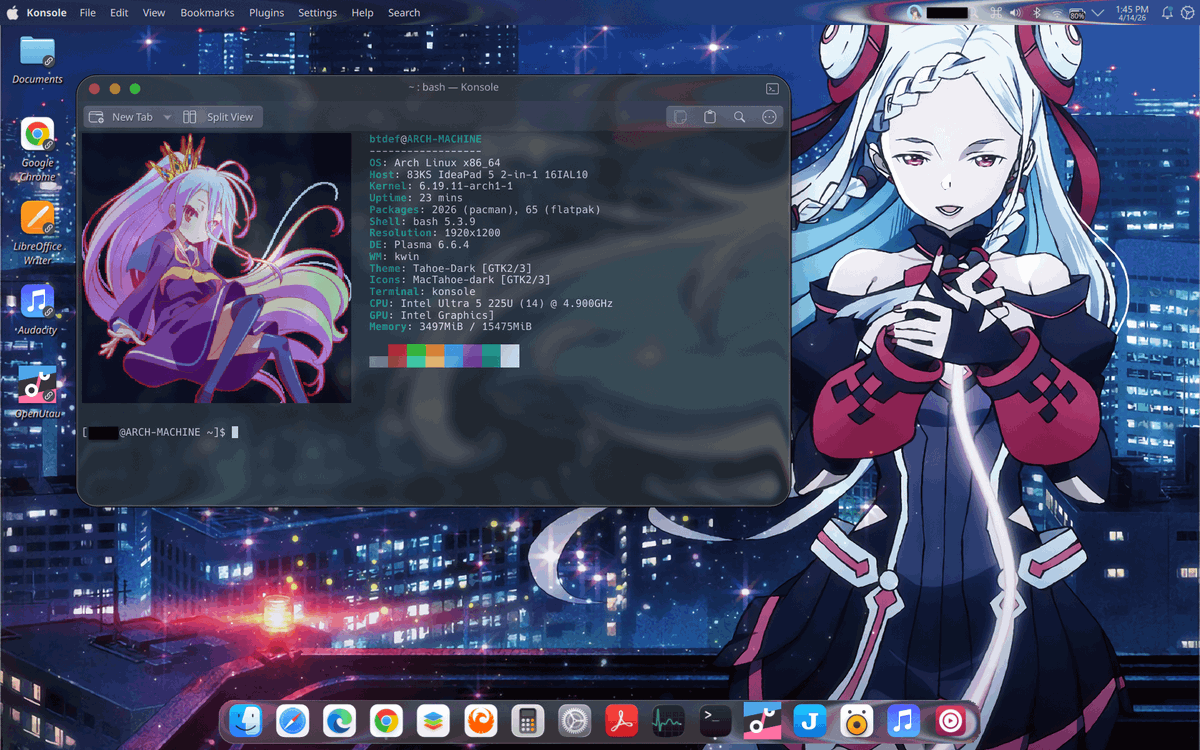Open Microsoft Edge from the dock

click(x=339, y=720)
